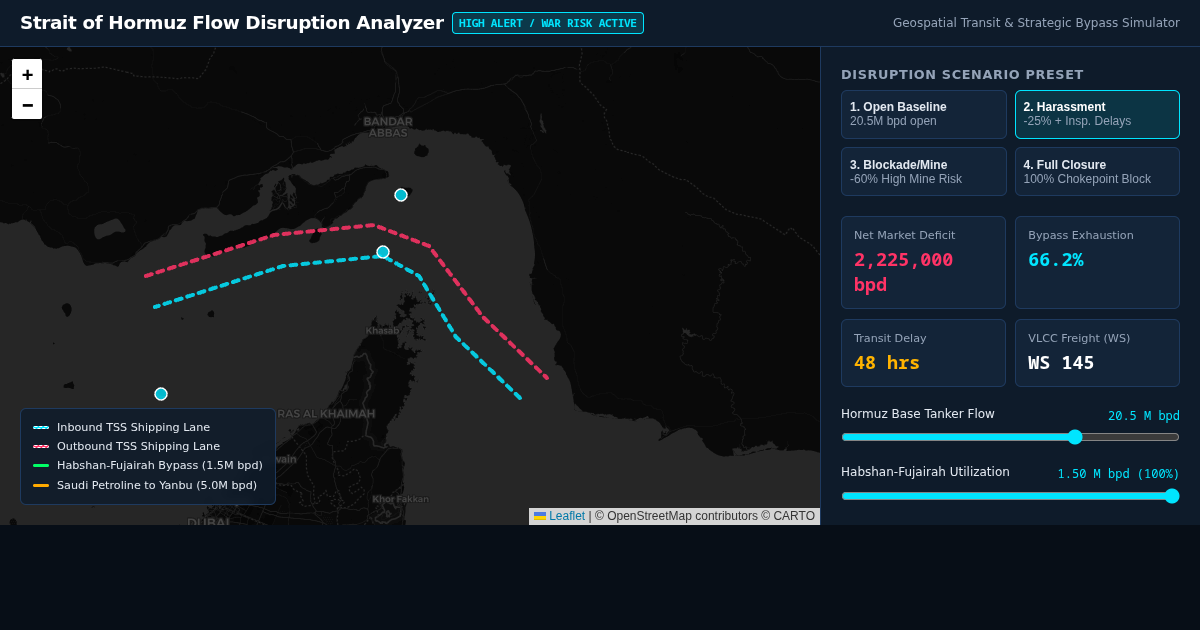Click the map marker south of Bandar Abbas
Screen dimensions: 1200x630
(401, 195)
